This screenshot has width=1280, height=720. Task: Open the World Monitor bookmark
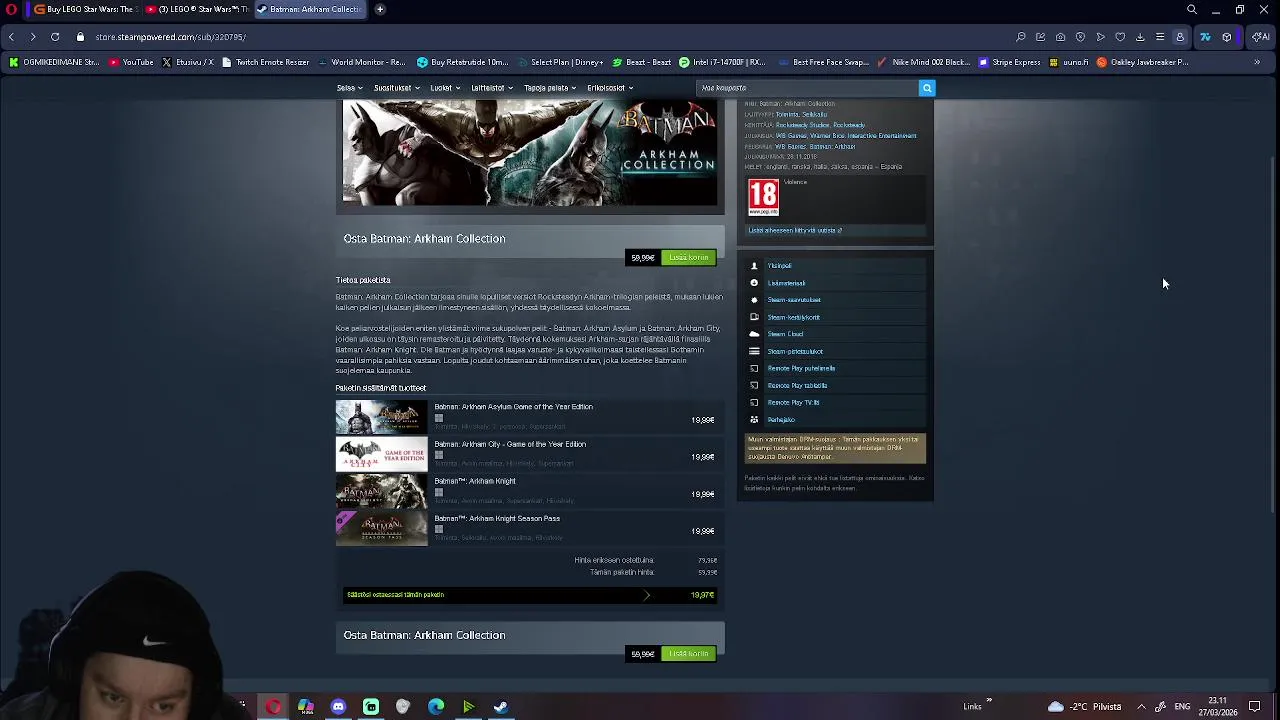tap(361, 62)
